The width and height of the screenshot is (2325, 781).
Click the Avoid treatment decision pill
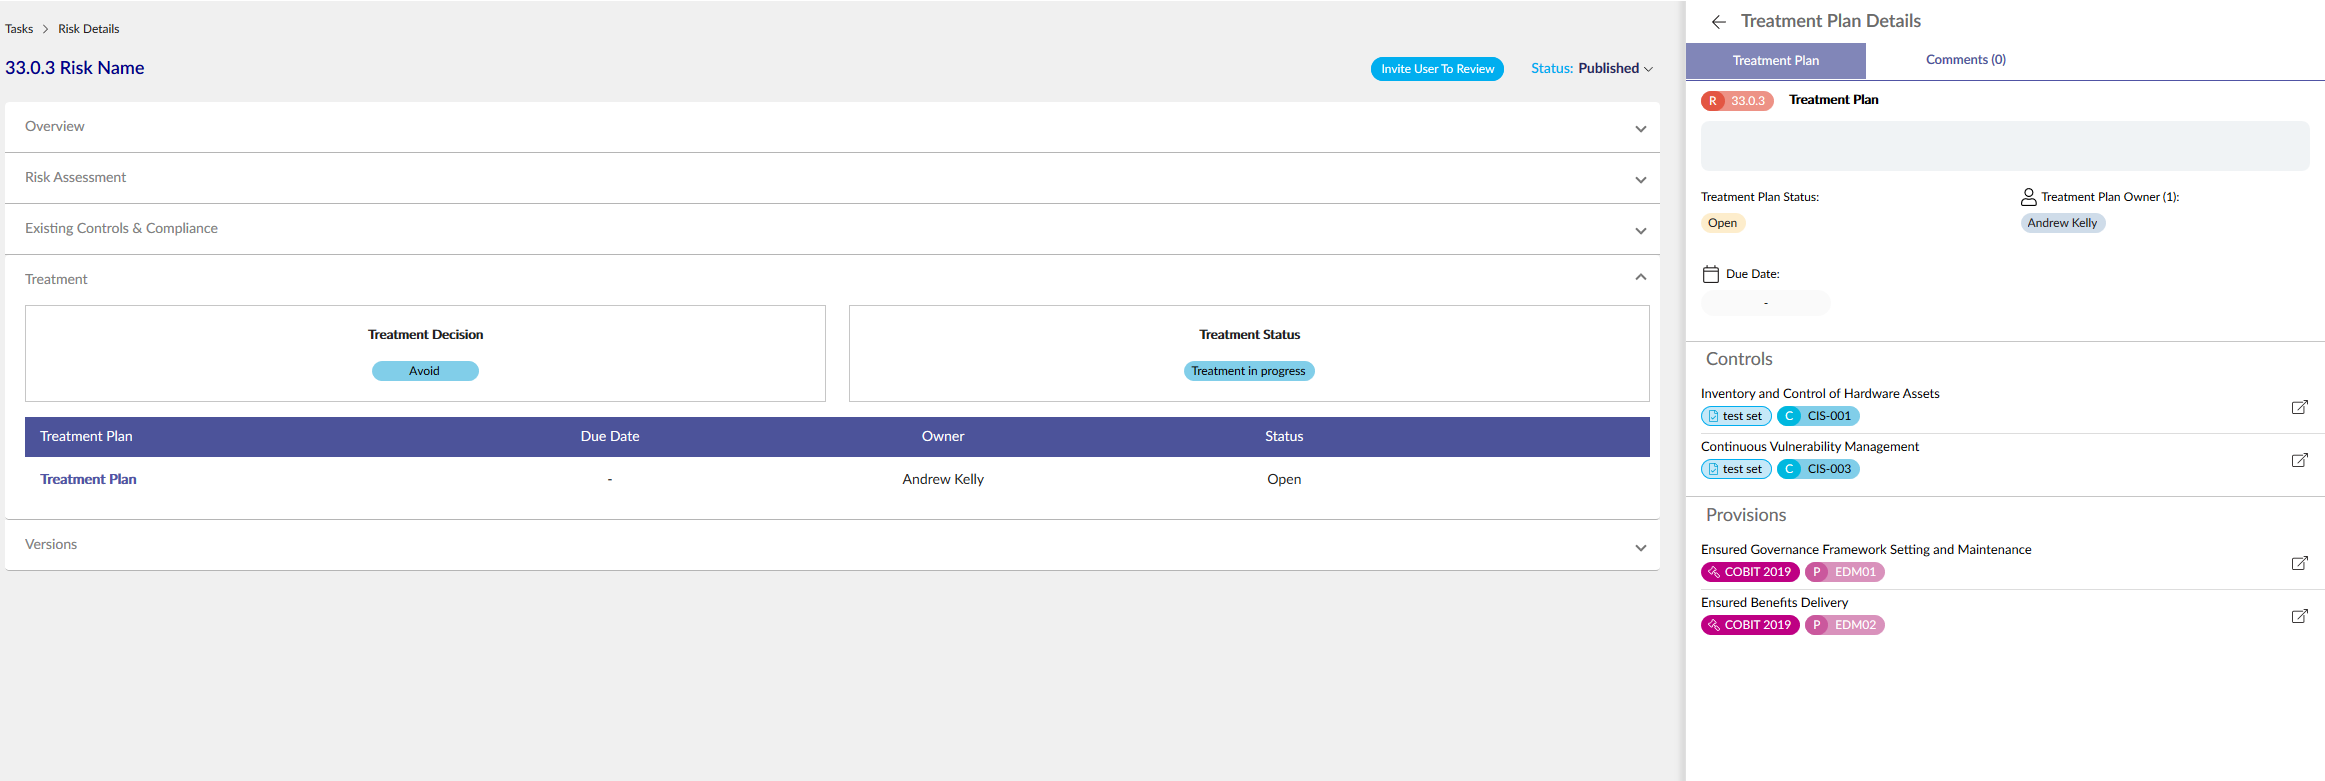coord(425,371)
